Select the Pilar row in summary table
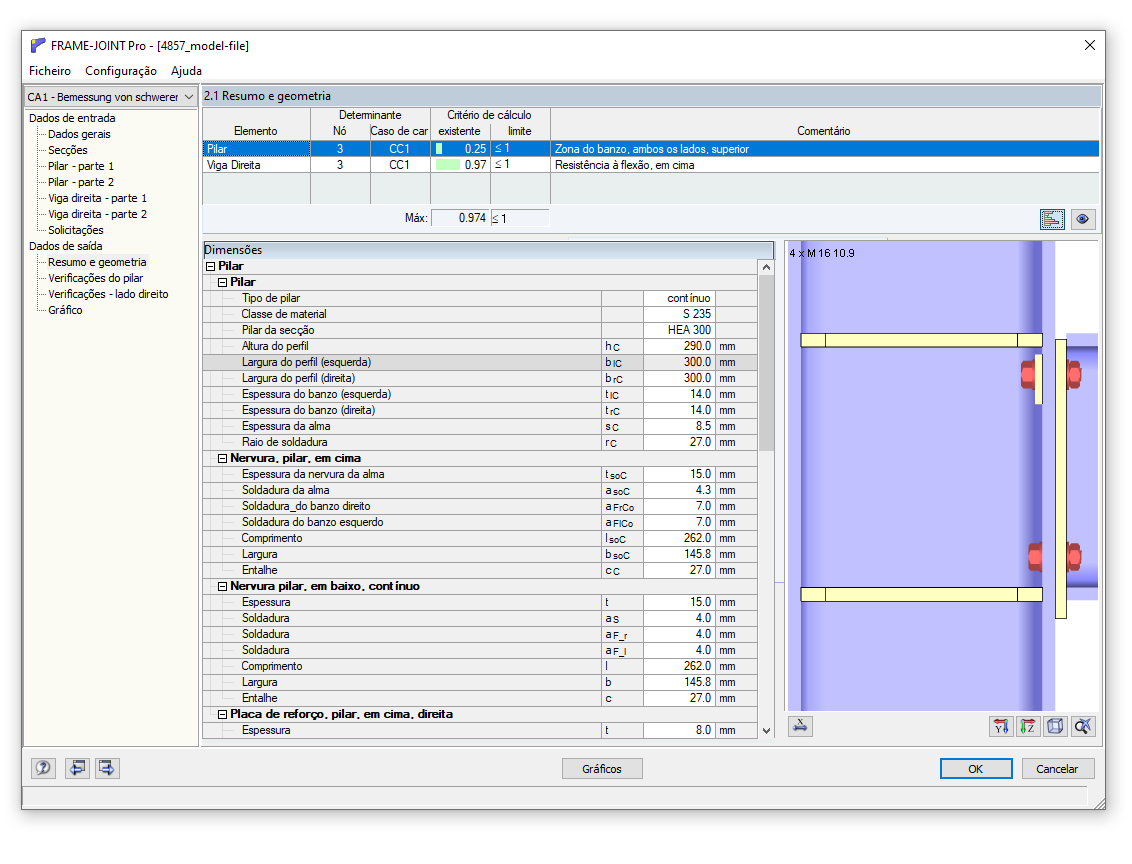The width and height of the screenshot is (1132, 864). pyautogui.click(x=651, y=149)
